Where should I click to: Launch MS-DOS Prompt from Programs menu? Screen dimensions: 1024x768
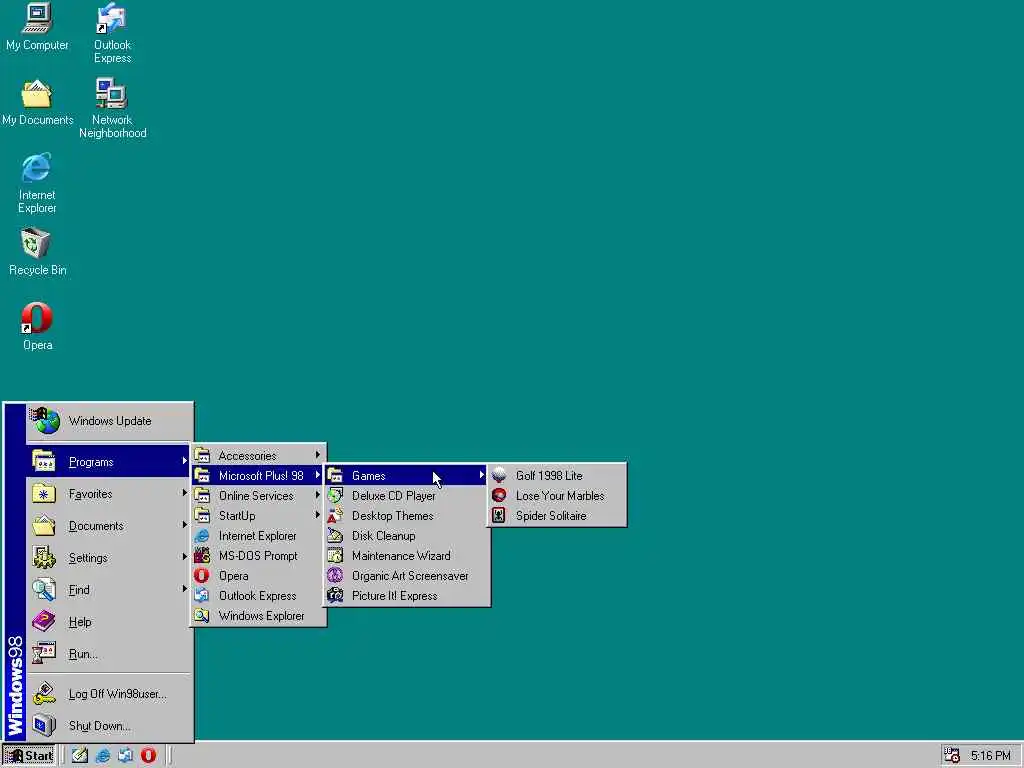pyautogui.click(x=259, y=556)
